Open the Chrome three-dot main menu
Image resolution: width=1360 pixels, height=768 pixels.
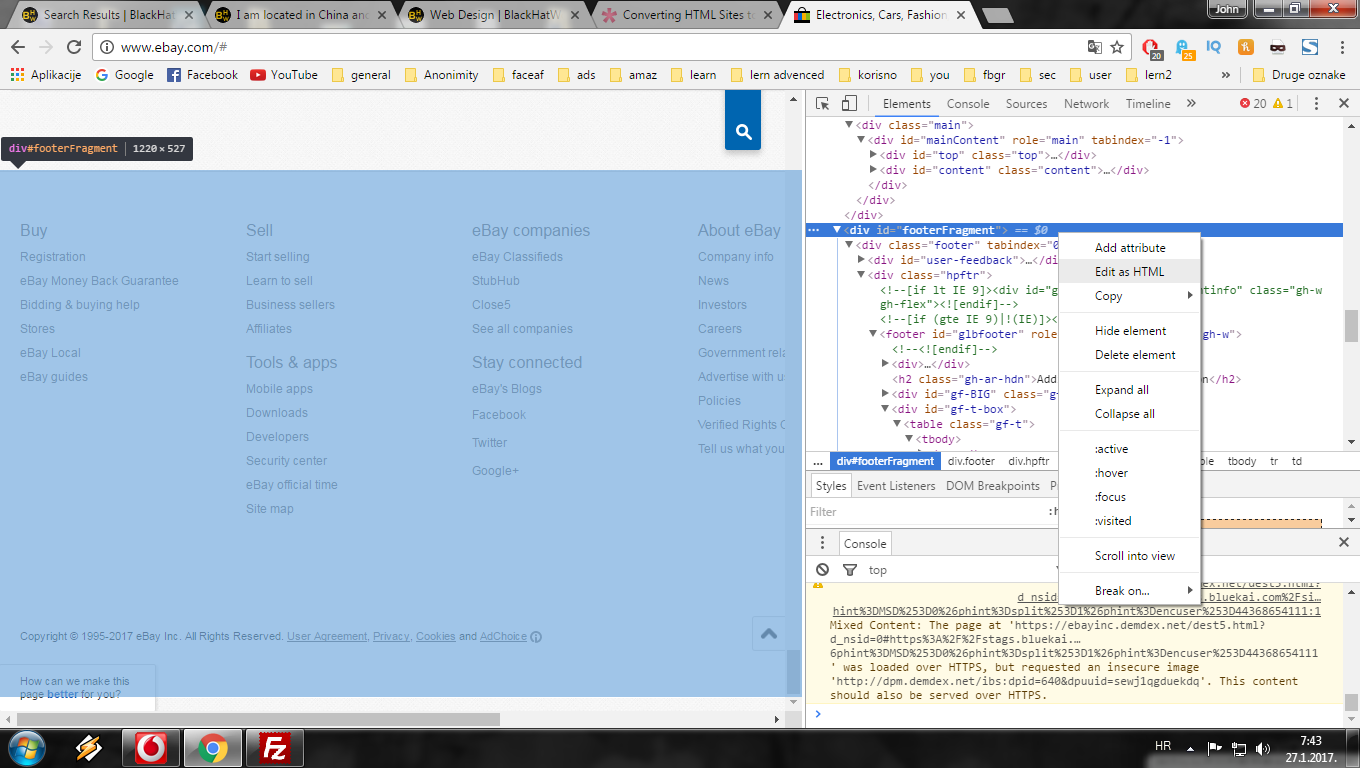[1340, 47]
